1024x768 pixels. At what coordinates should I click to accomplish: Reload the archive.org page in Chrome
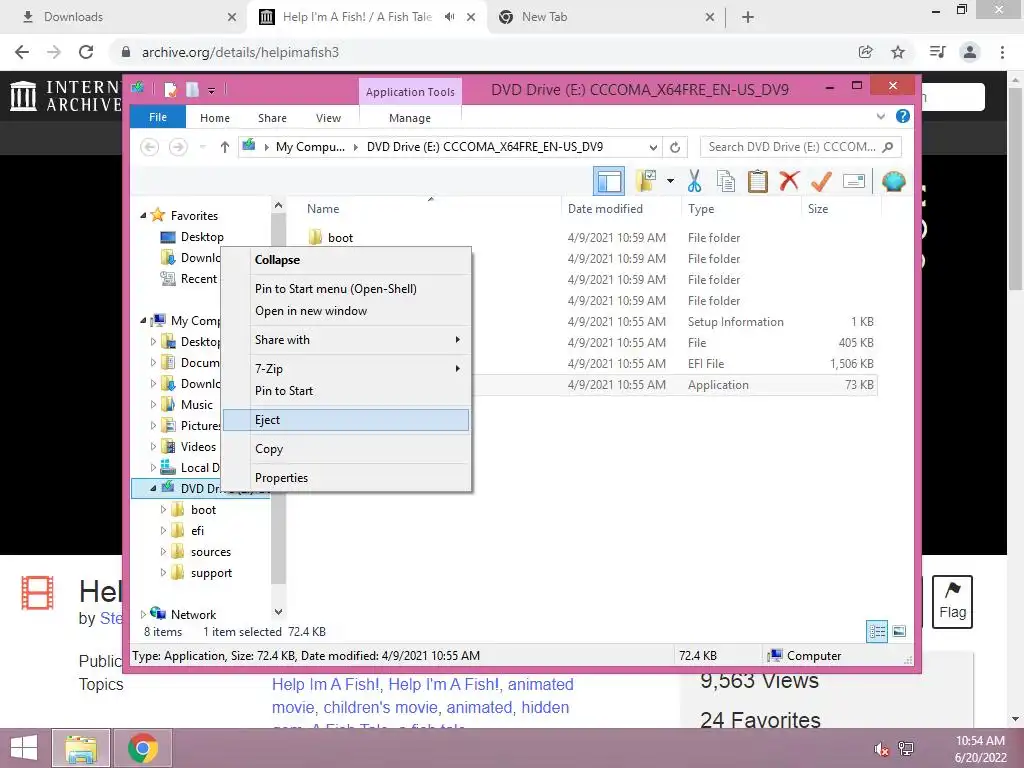(86, 52)
